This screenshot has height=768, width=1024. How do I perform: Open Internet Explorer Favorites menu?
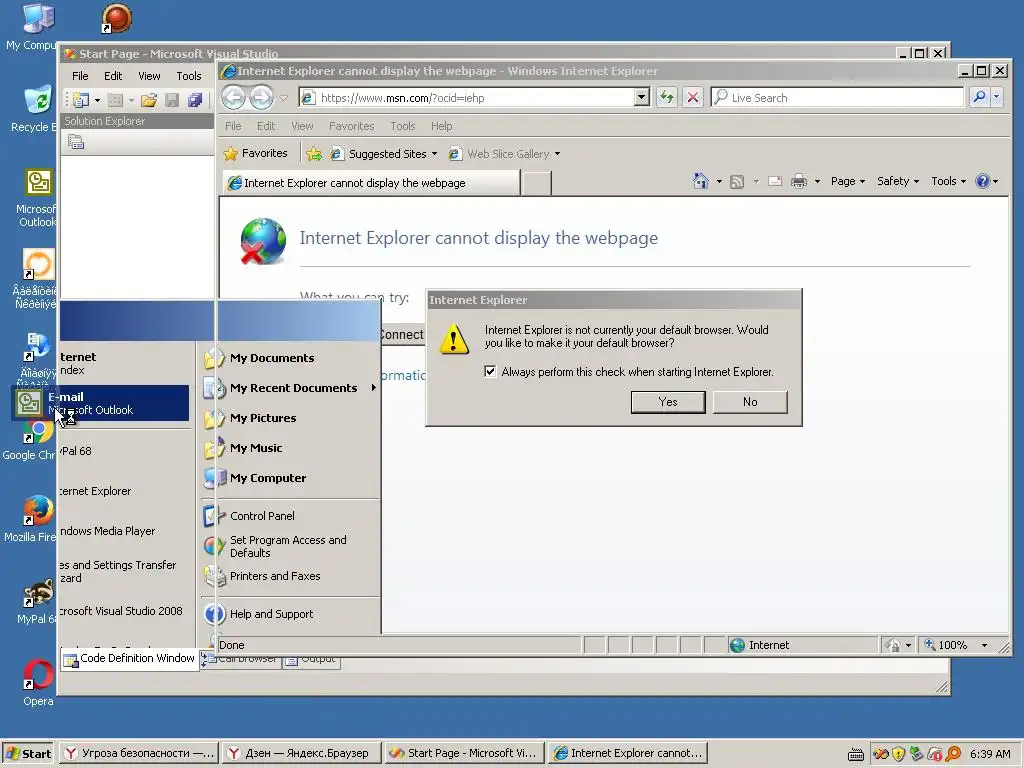[351, 126]
